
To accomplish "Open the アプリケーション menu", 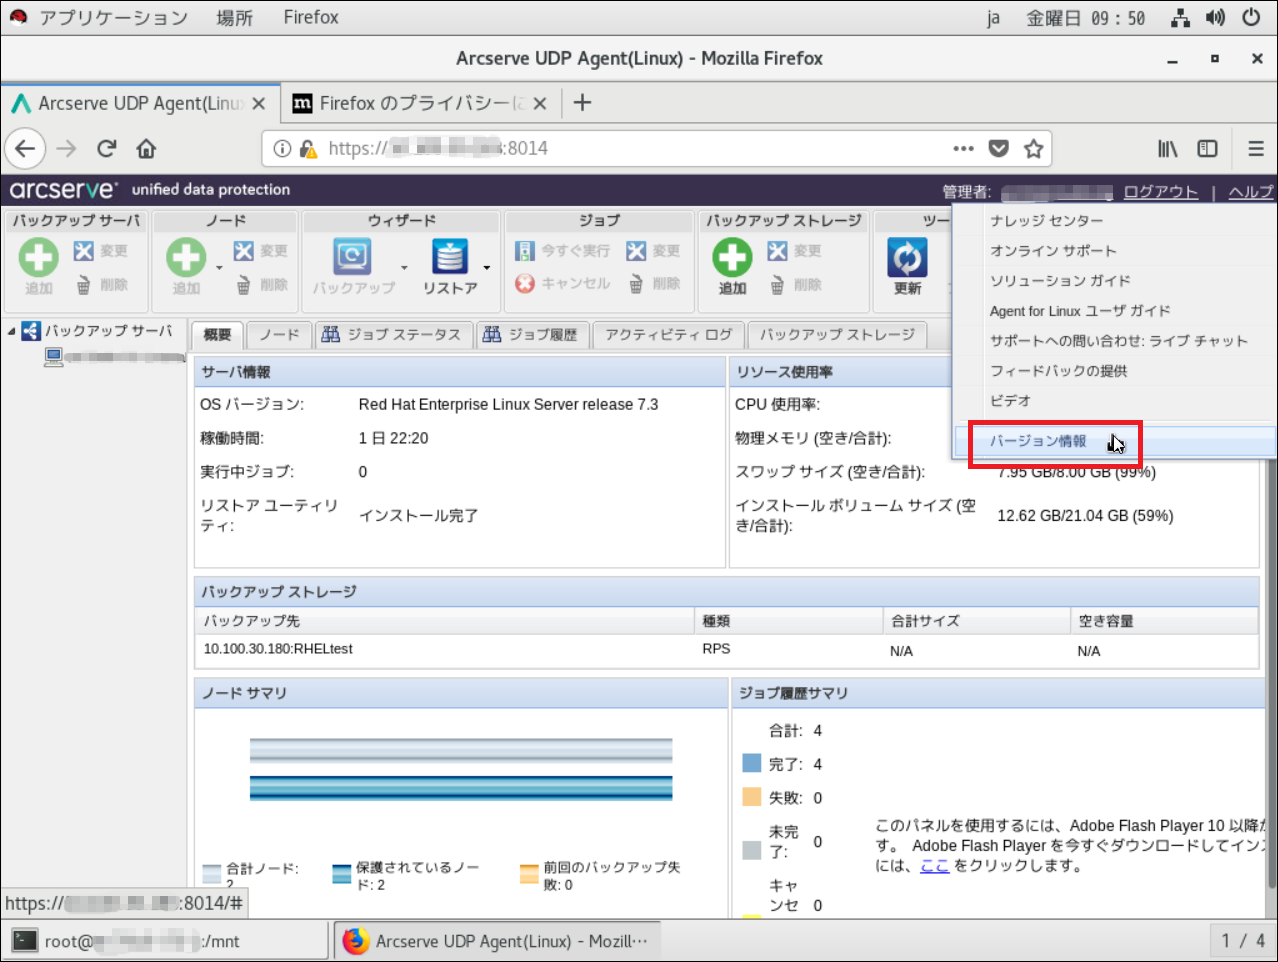I will (113, 18).
